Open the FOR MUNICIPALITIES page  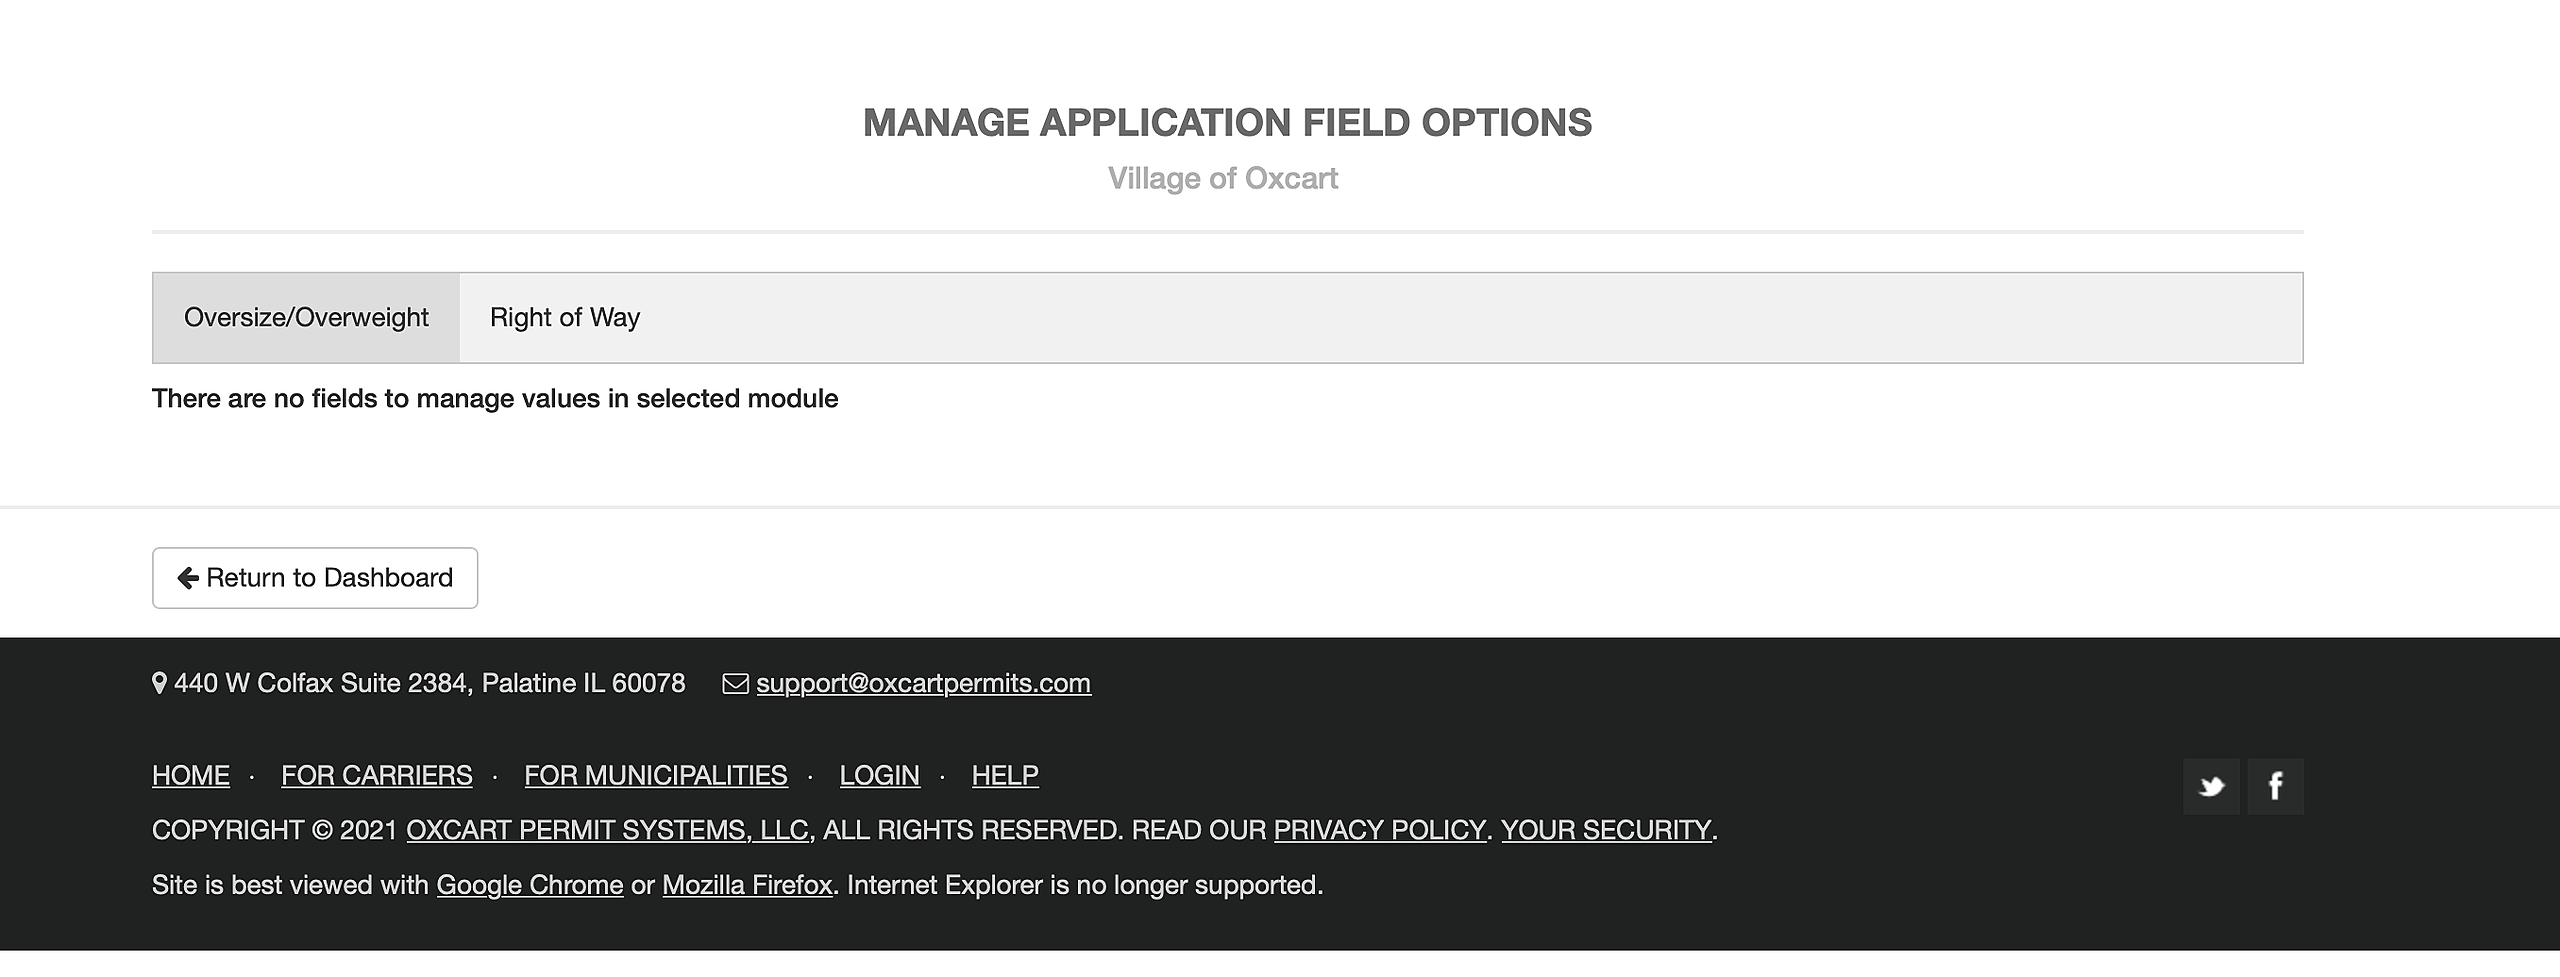pos(655,775)
